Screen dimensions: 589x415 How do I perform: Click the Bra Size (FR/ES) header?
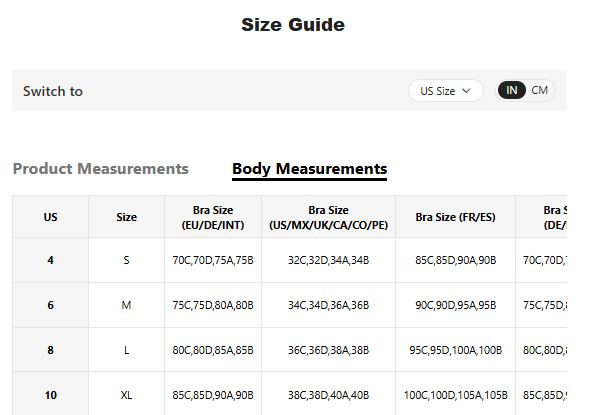455,217
